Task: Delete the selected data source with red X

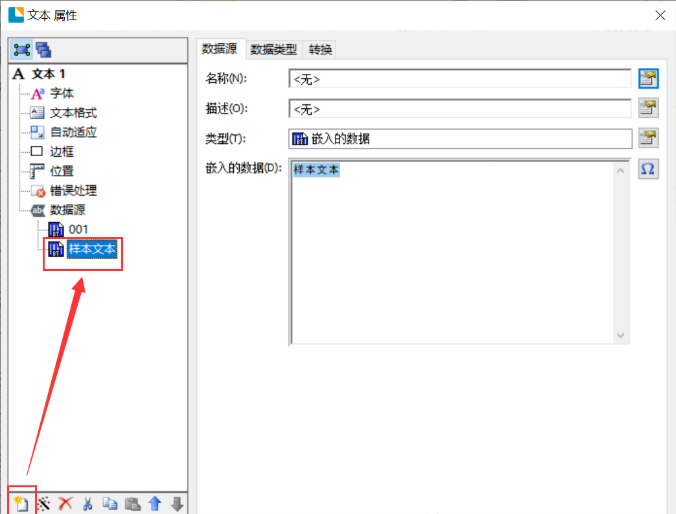Action: coord(66,504)
